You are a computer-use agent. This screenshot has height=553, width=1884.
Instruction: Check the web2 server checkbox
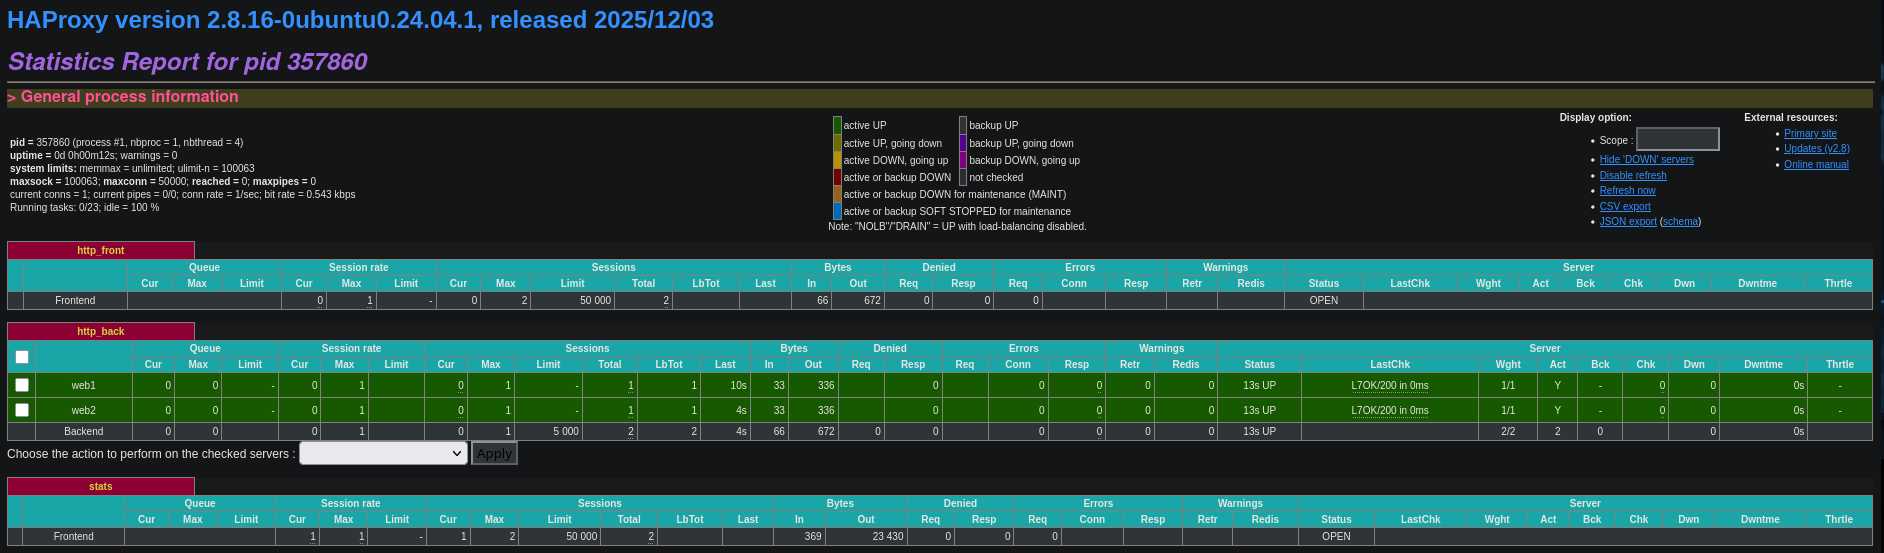tap(22, 410)
